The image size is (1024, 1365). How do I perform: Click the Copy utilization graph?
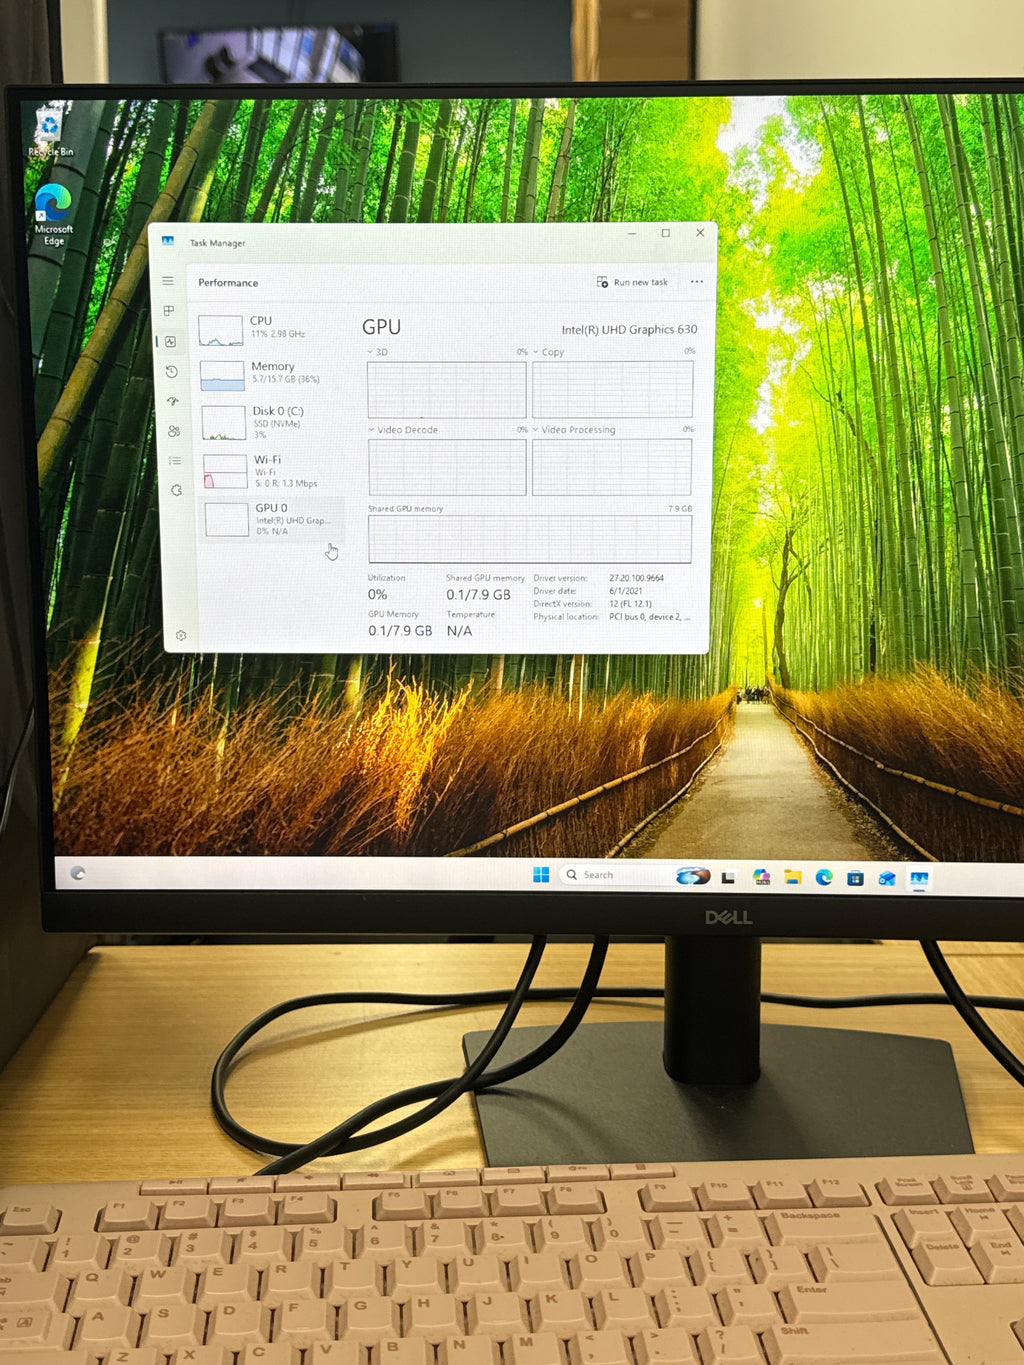coord(612,388)
